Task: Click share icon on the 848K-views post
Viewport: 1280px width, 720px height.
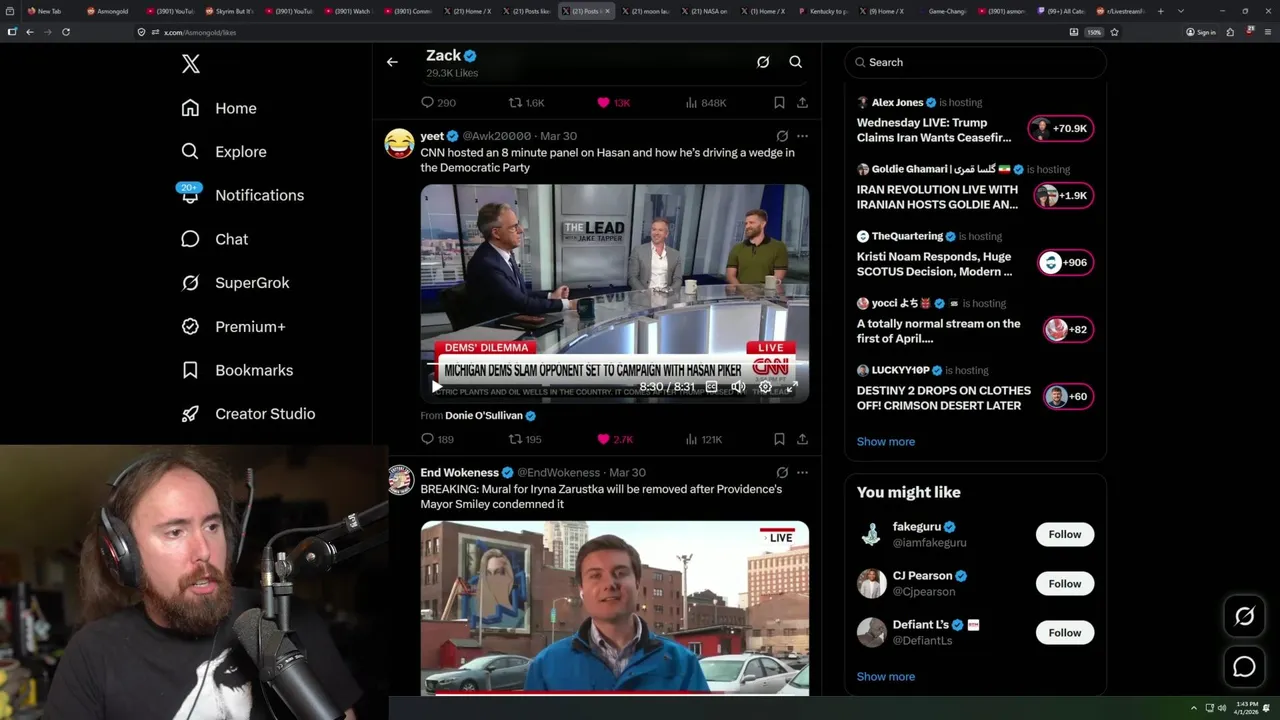Action: tap(802, 102)
